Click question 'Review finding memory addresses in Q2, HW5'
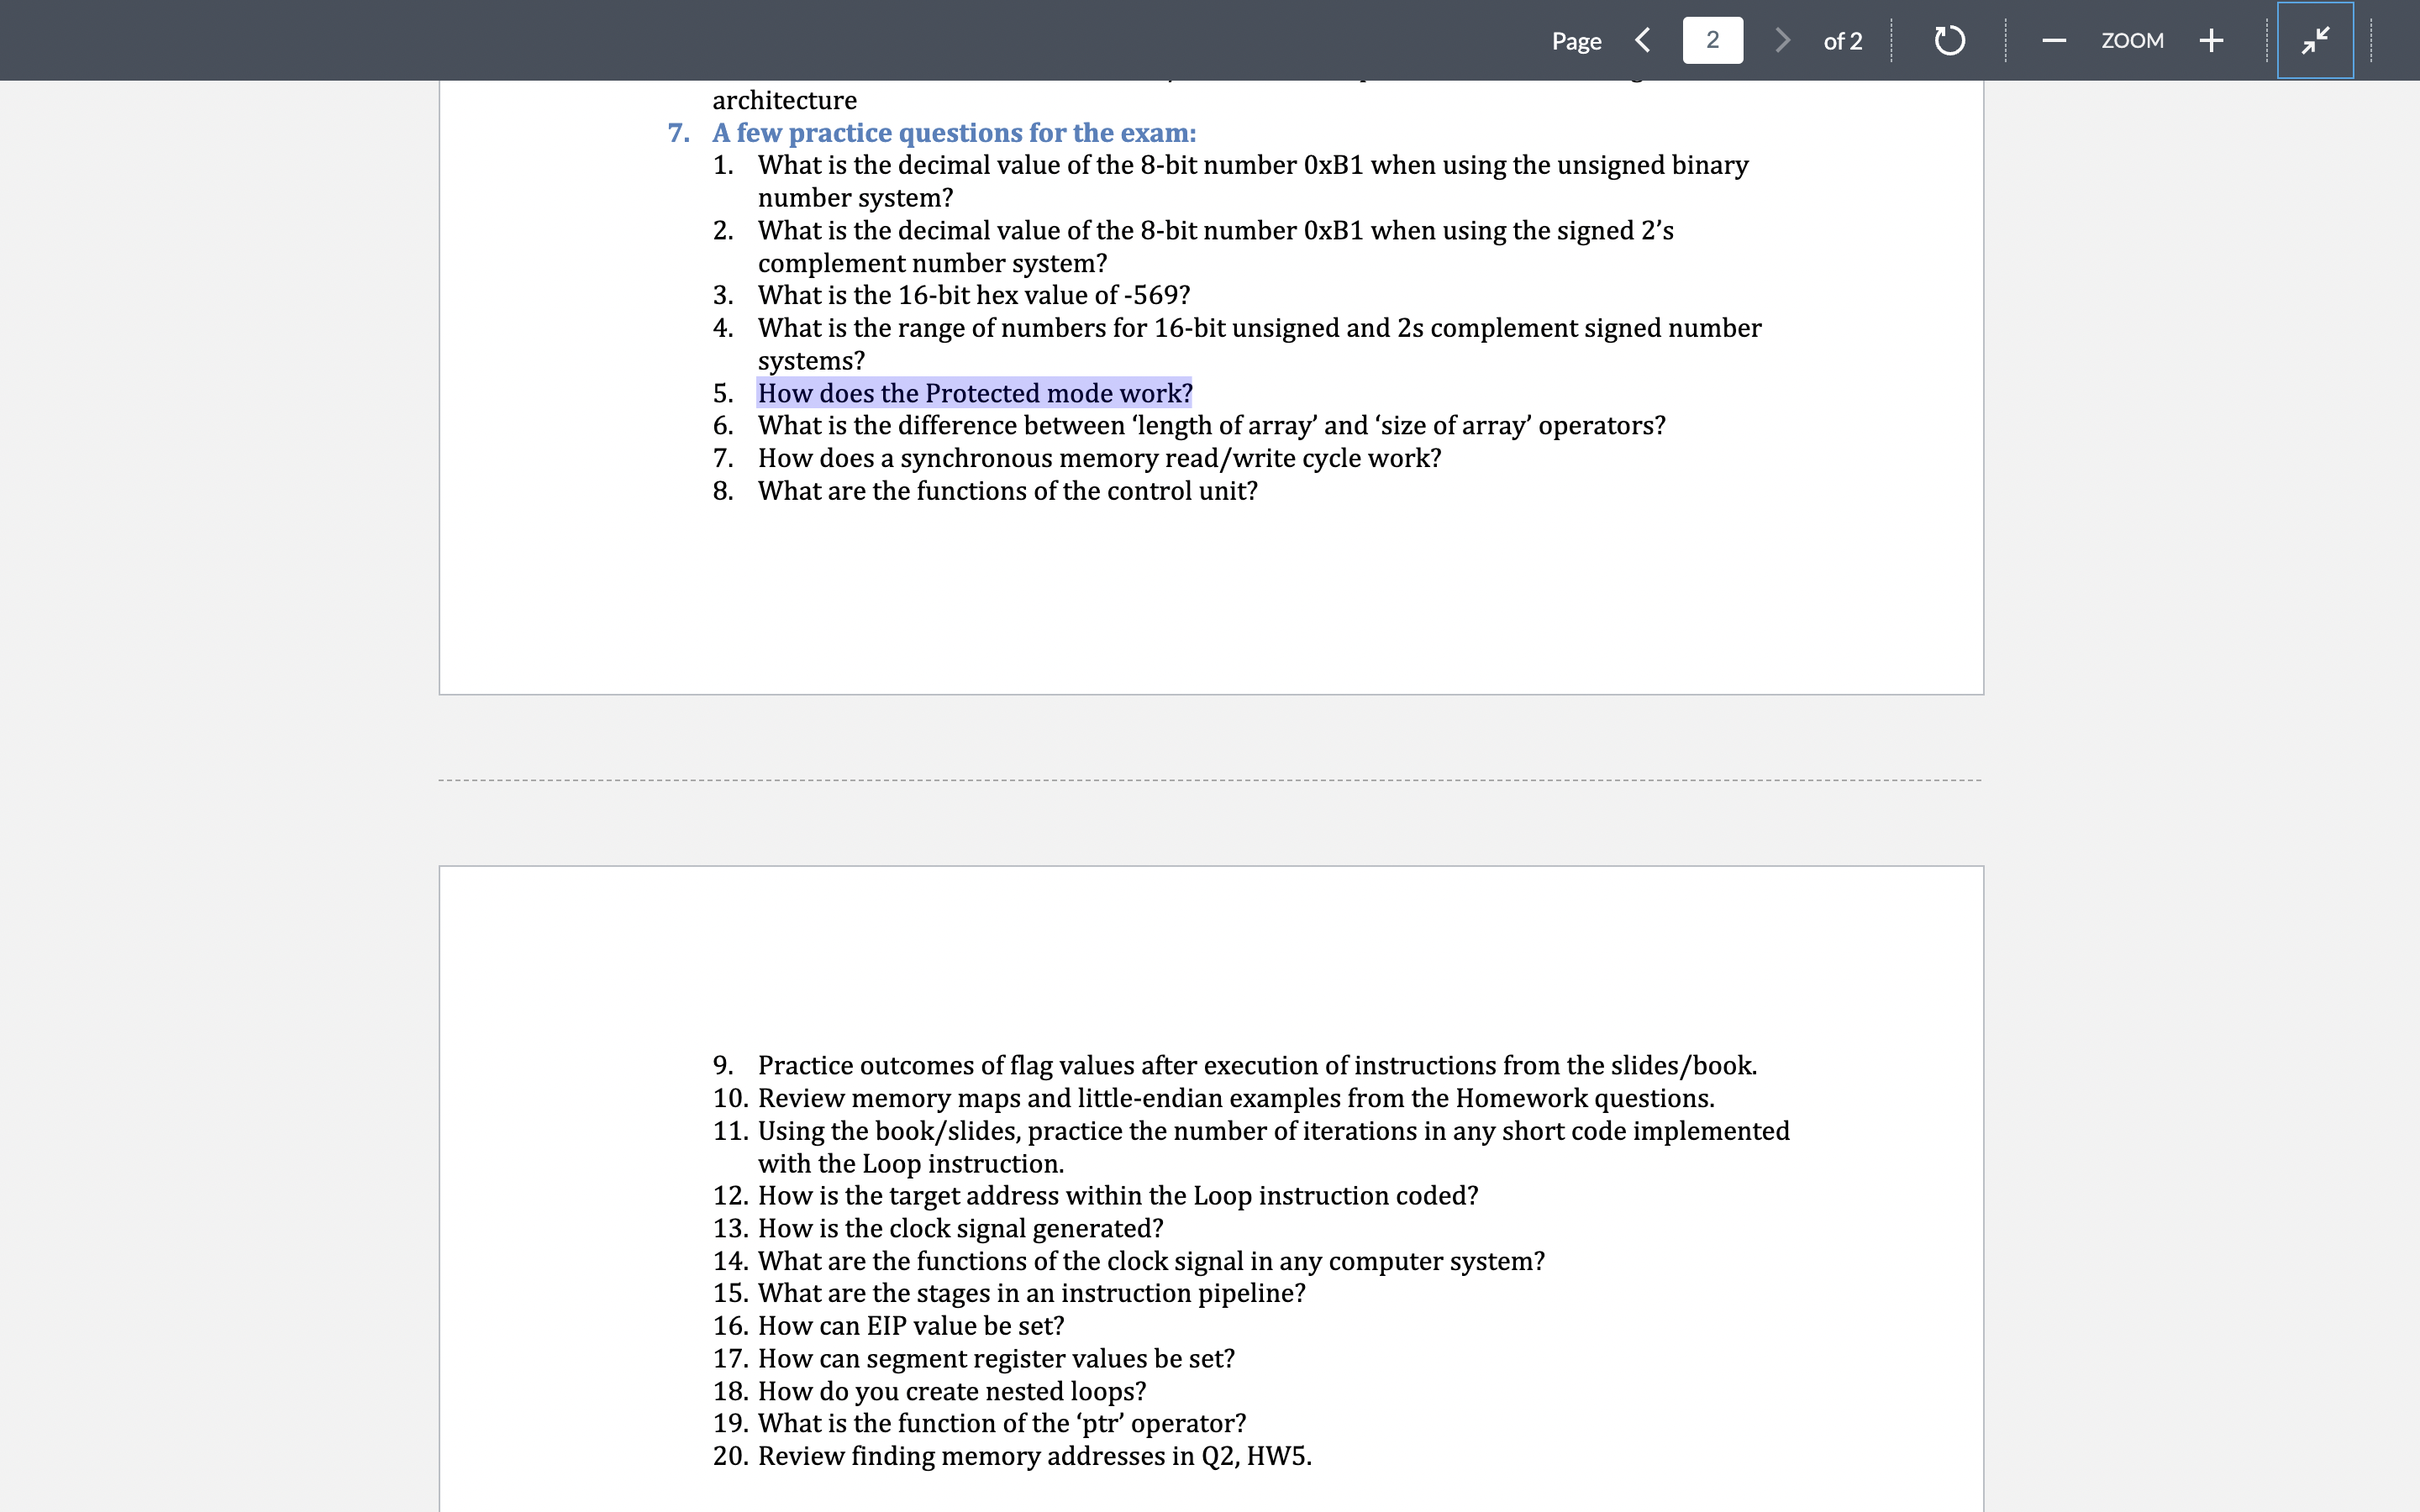2420x1512 pixels. pyautogui.click(x=1035, y=1456)
